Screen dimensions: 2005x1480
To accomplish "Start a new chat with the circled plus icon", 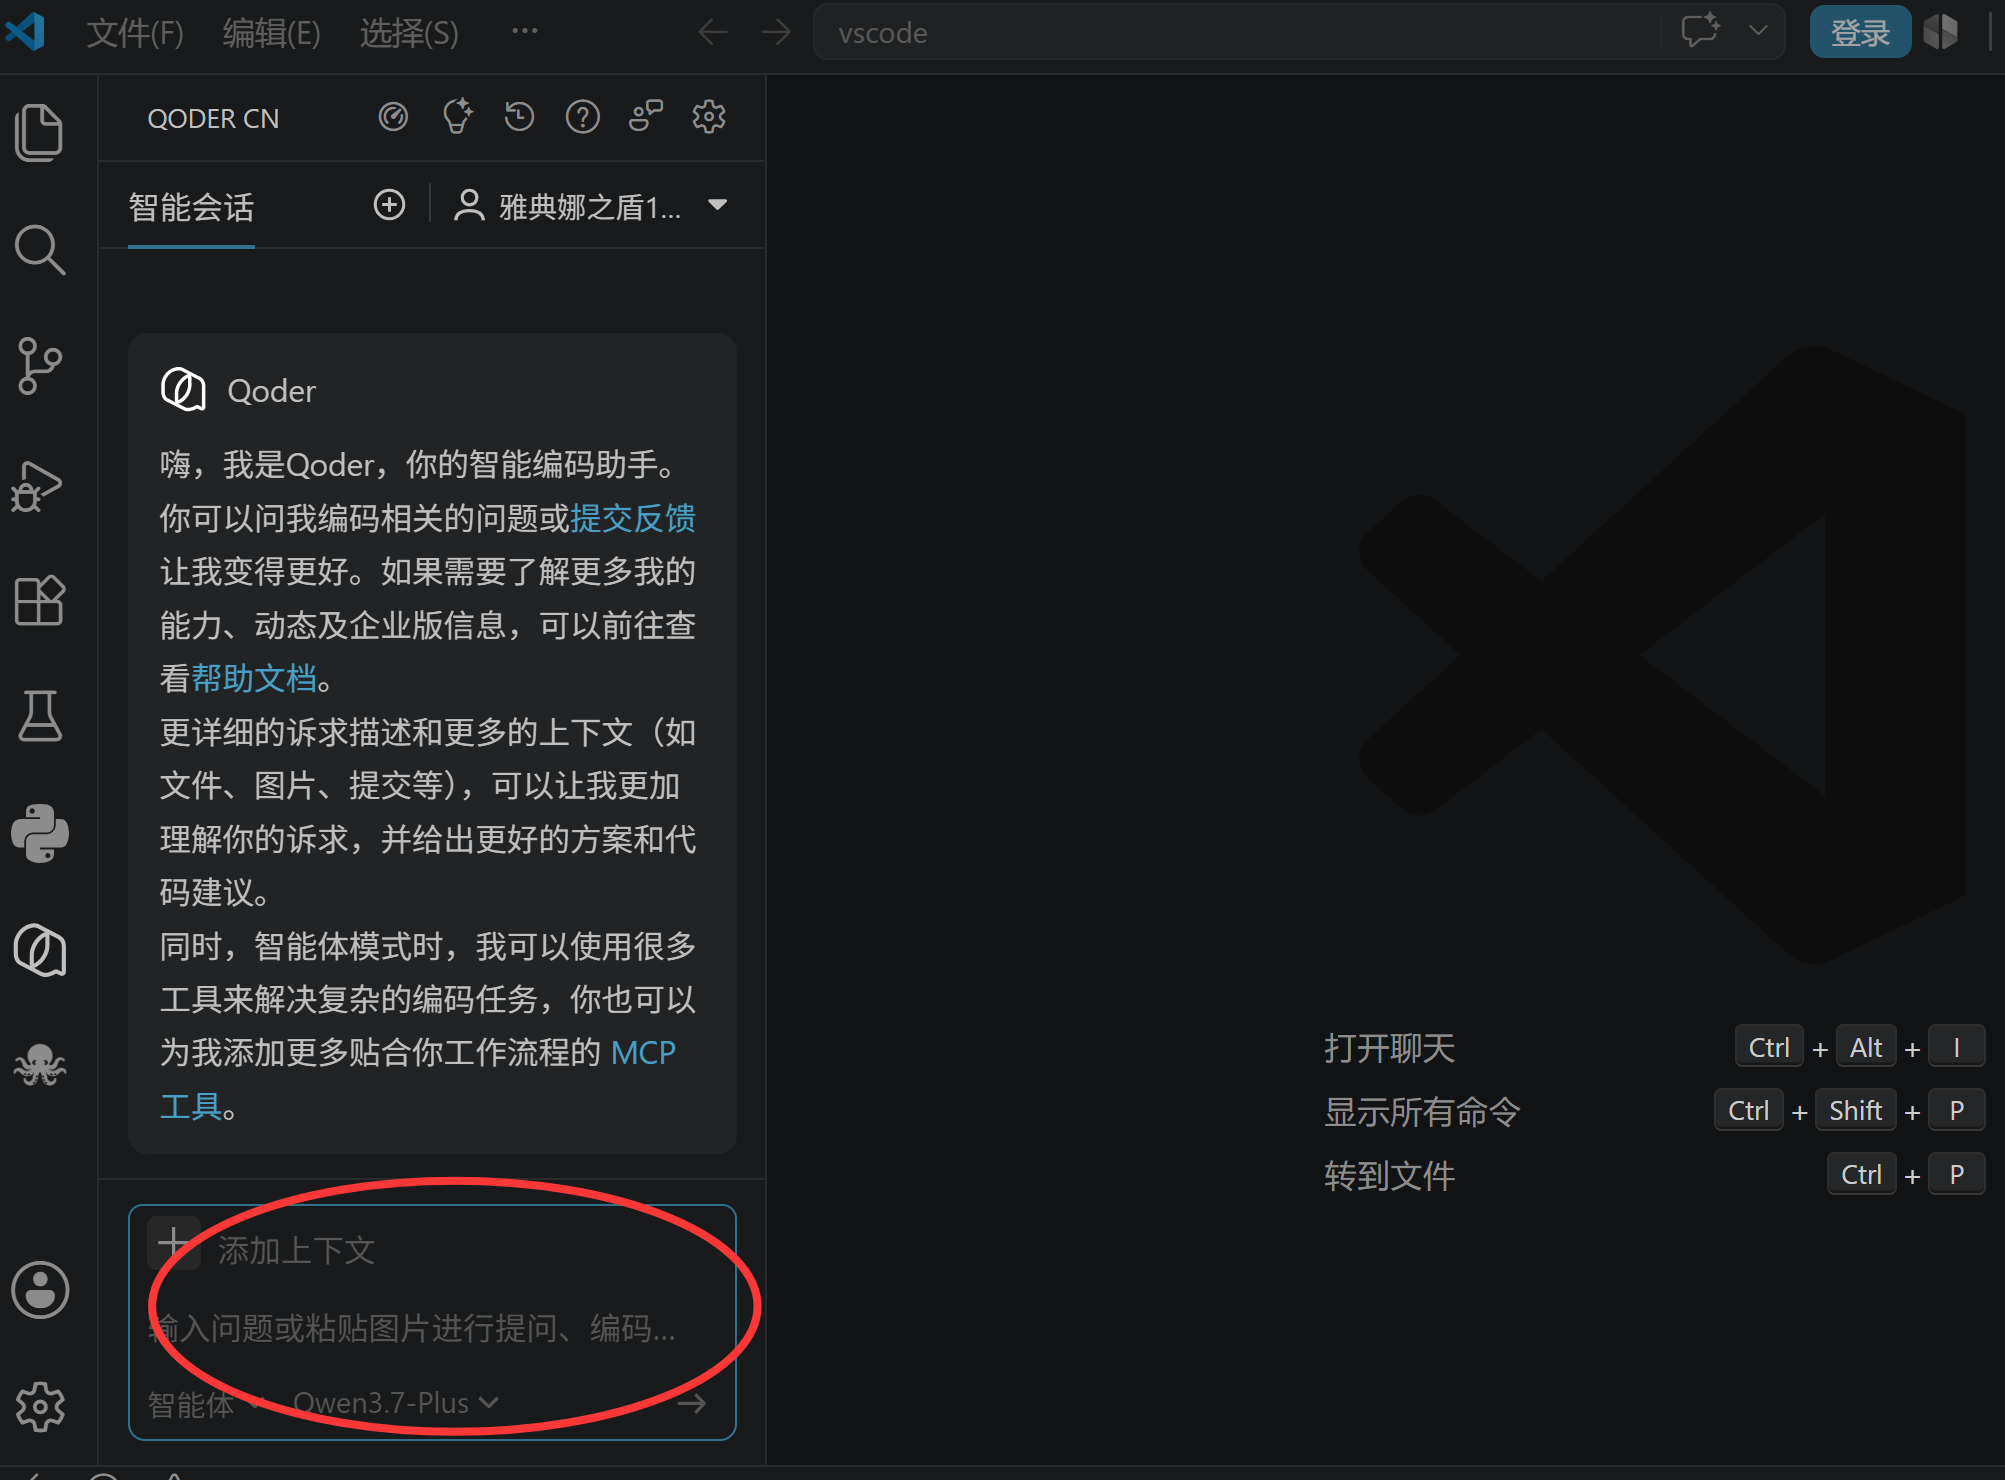I will [389, 205].
